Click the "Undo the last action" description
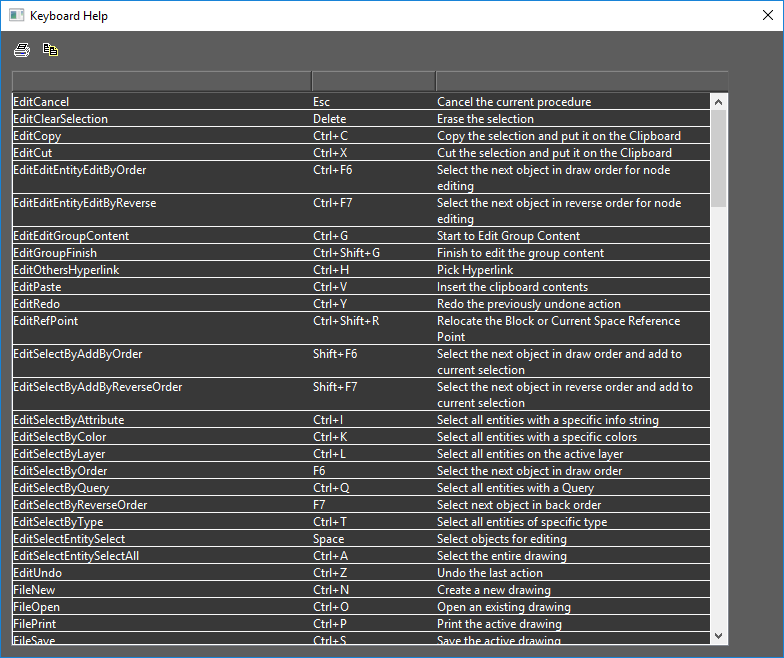Screen dimensions: 784x658 490,573
